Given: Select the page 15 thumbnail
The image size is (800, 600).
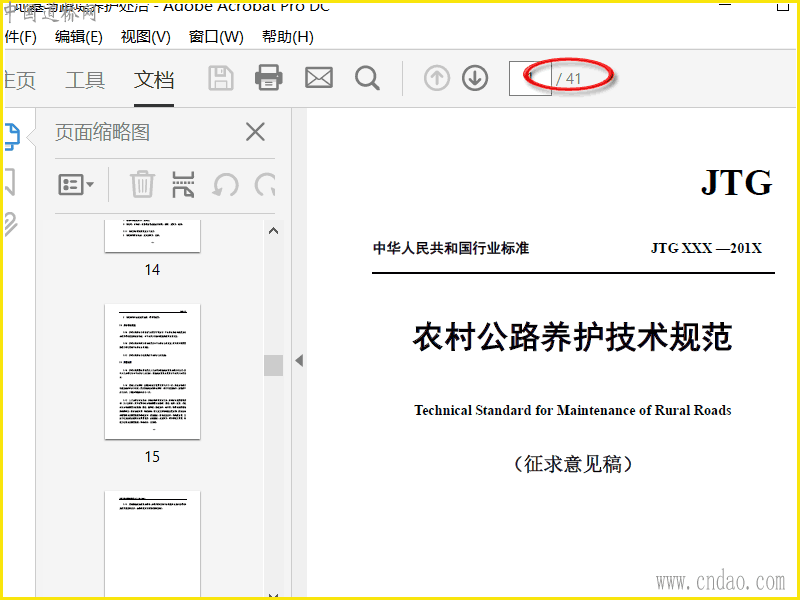Looking at the screenshot, I should click(153, 371).
